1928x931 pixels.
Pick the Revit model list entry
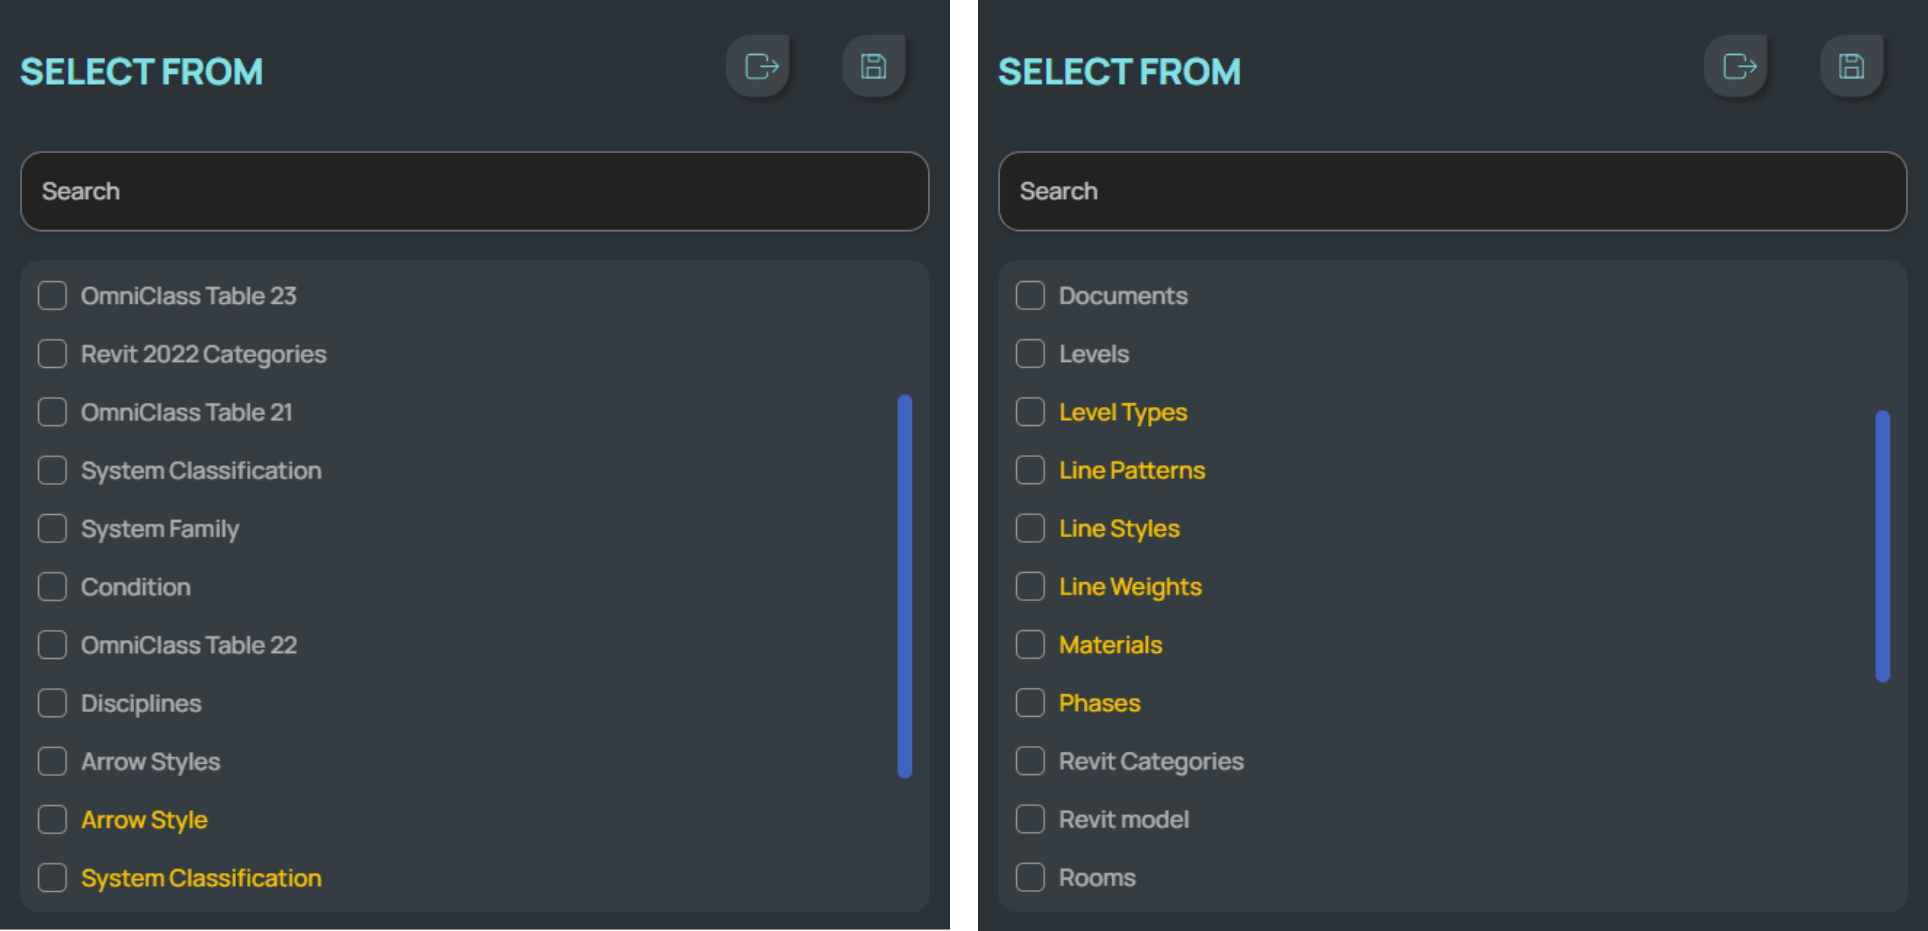(1124, 820)
